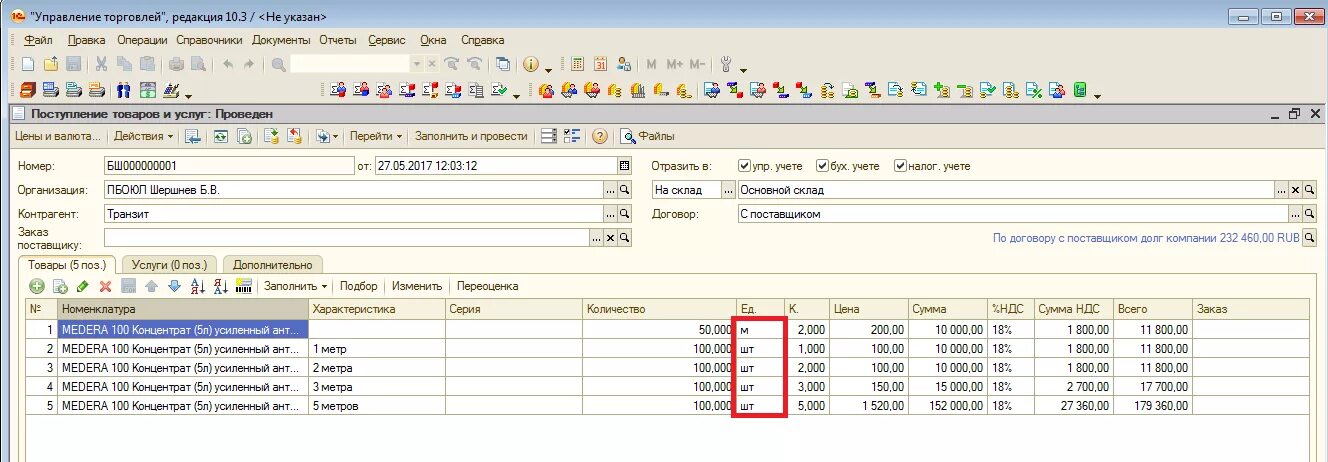Open the Перейти dropdown menu
The height and width of the screenshot is (462, 1328).
point(376,136)
